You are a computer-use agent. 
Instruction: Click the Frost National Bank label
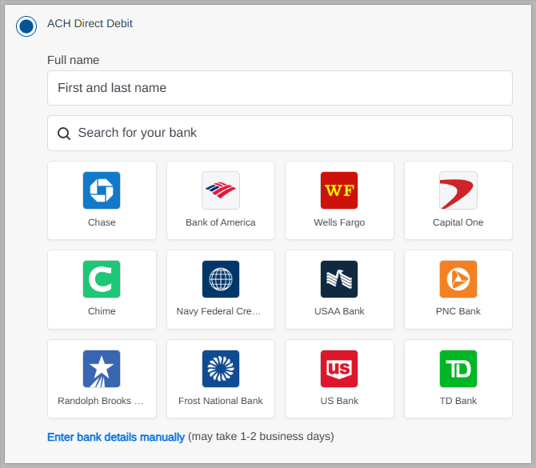[x=220, y=401]
